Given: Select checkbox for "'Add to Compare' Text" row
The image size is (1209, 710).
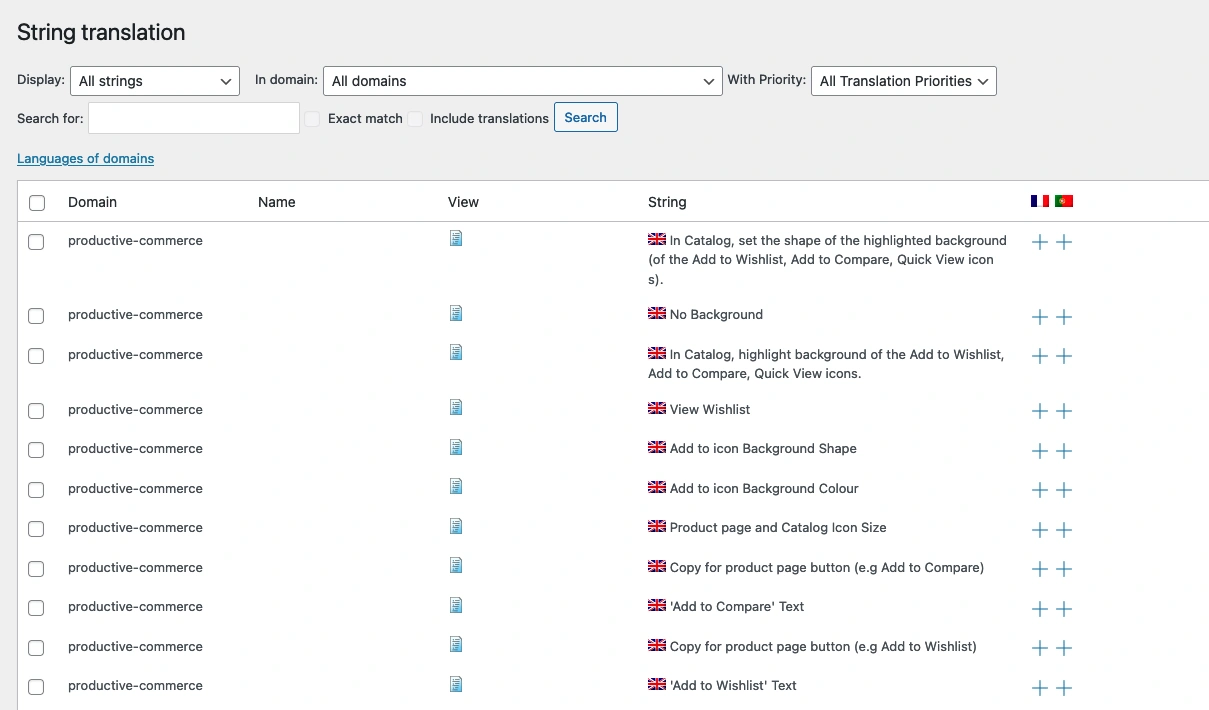Looking at the screenshot, I should (36, 608).
